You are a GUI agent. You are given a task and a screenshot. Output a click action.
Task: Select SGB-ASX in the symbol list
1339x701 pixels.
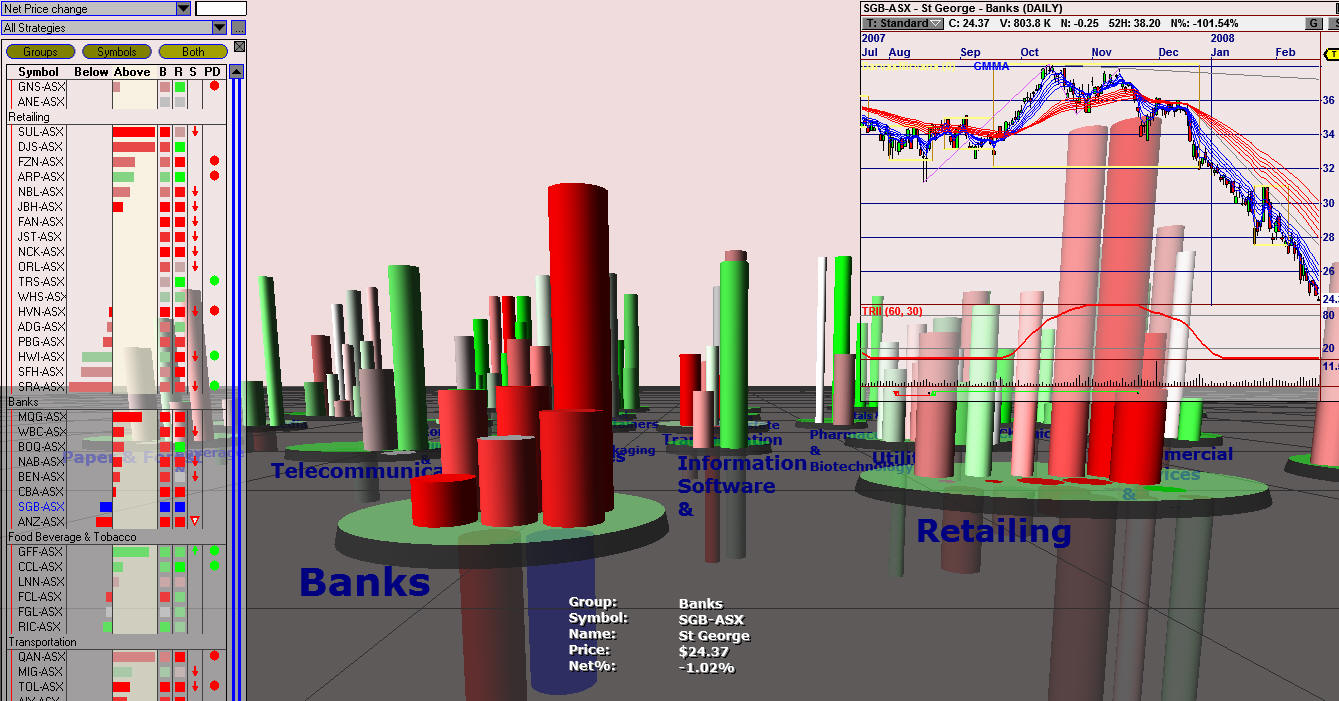point(41,507)
